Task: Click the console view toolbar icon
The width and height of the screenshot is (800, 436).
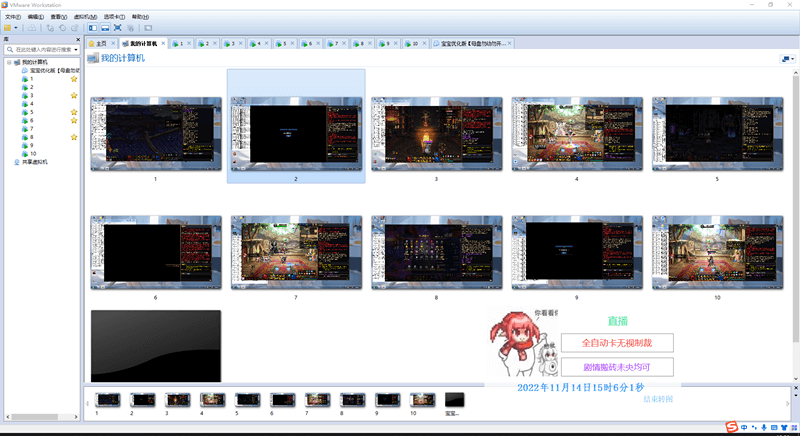Action: click(148, 28)
